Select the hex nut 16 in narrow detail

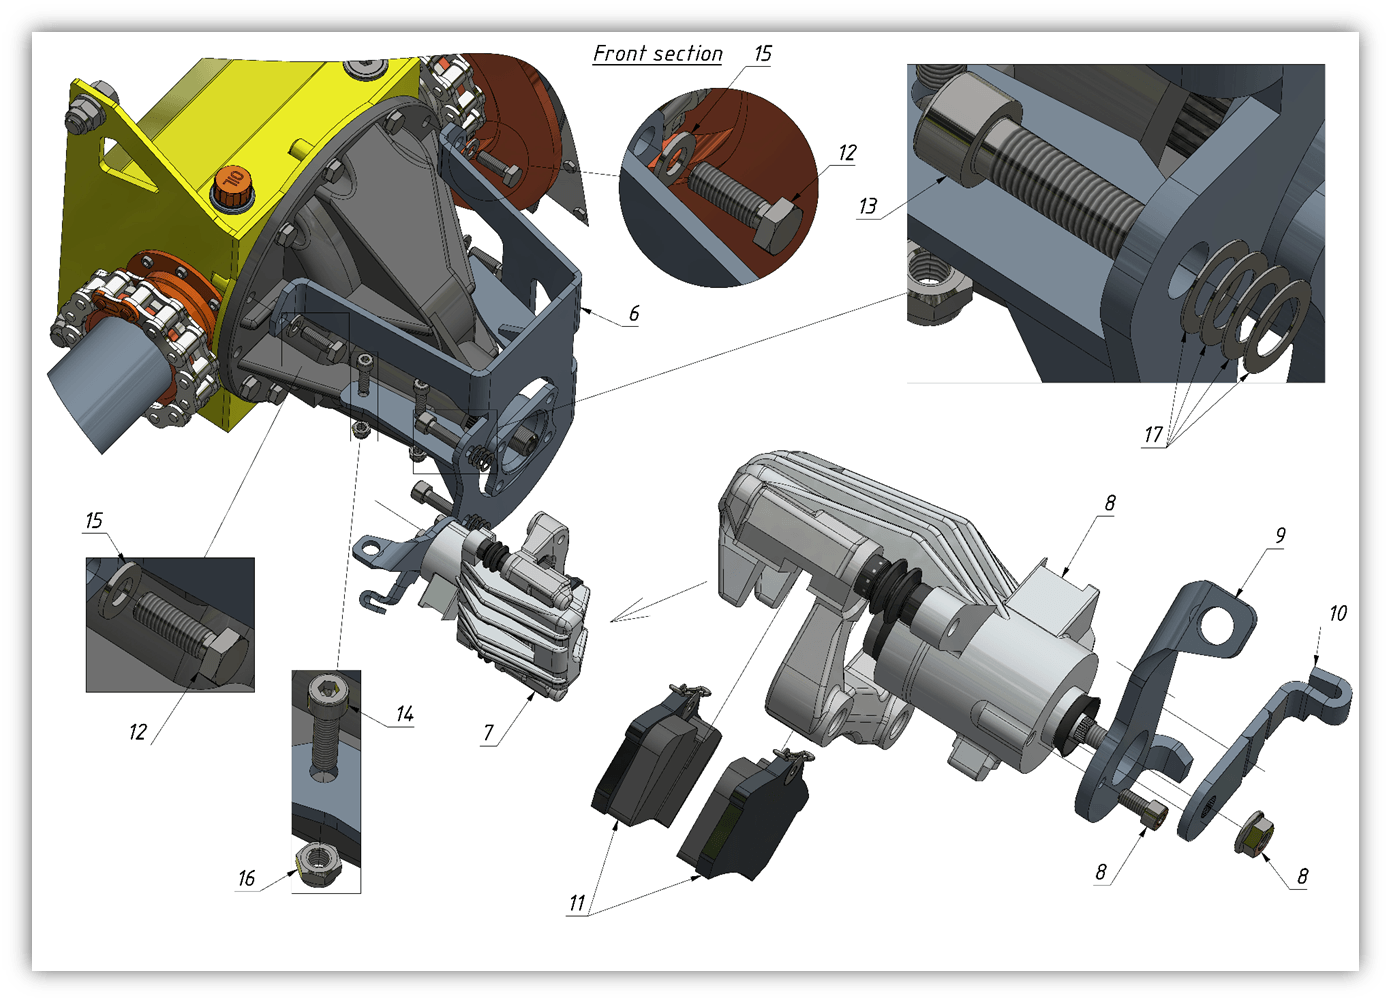coord(319,864)
